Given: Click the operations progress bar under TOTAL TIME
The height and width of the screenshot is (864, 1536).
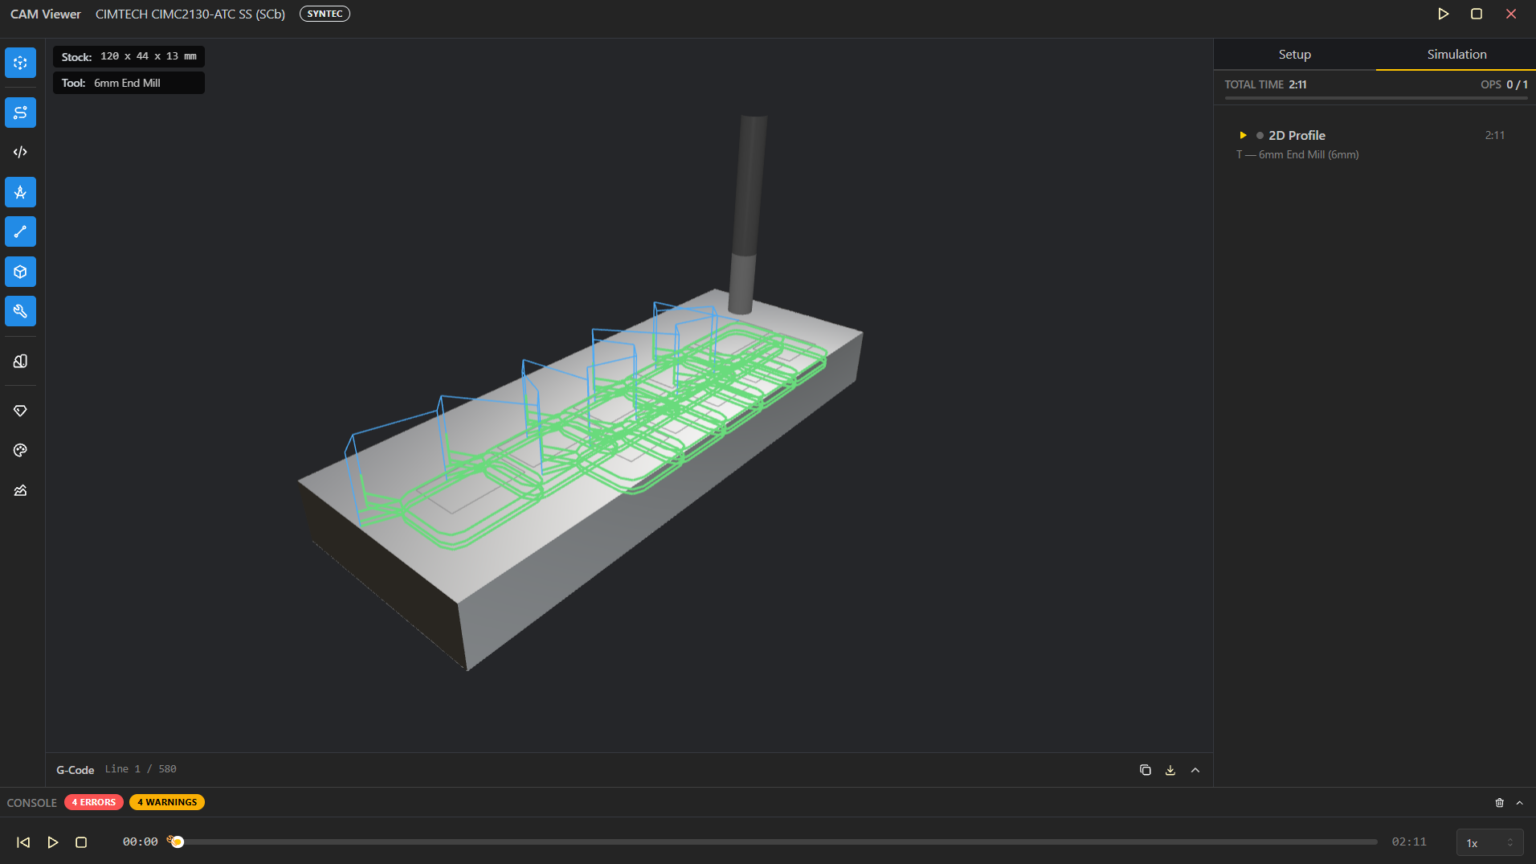Looking at the screenshot, I should pyautogui.click(x=1376, y=98).
